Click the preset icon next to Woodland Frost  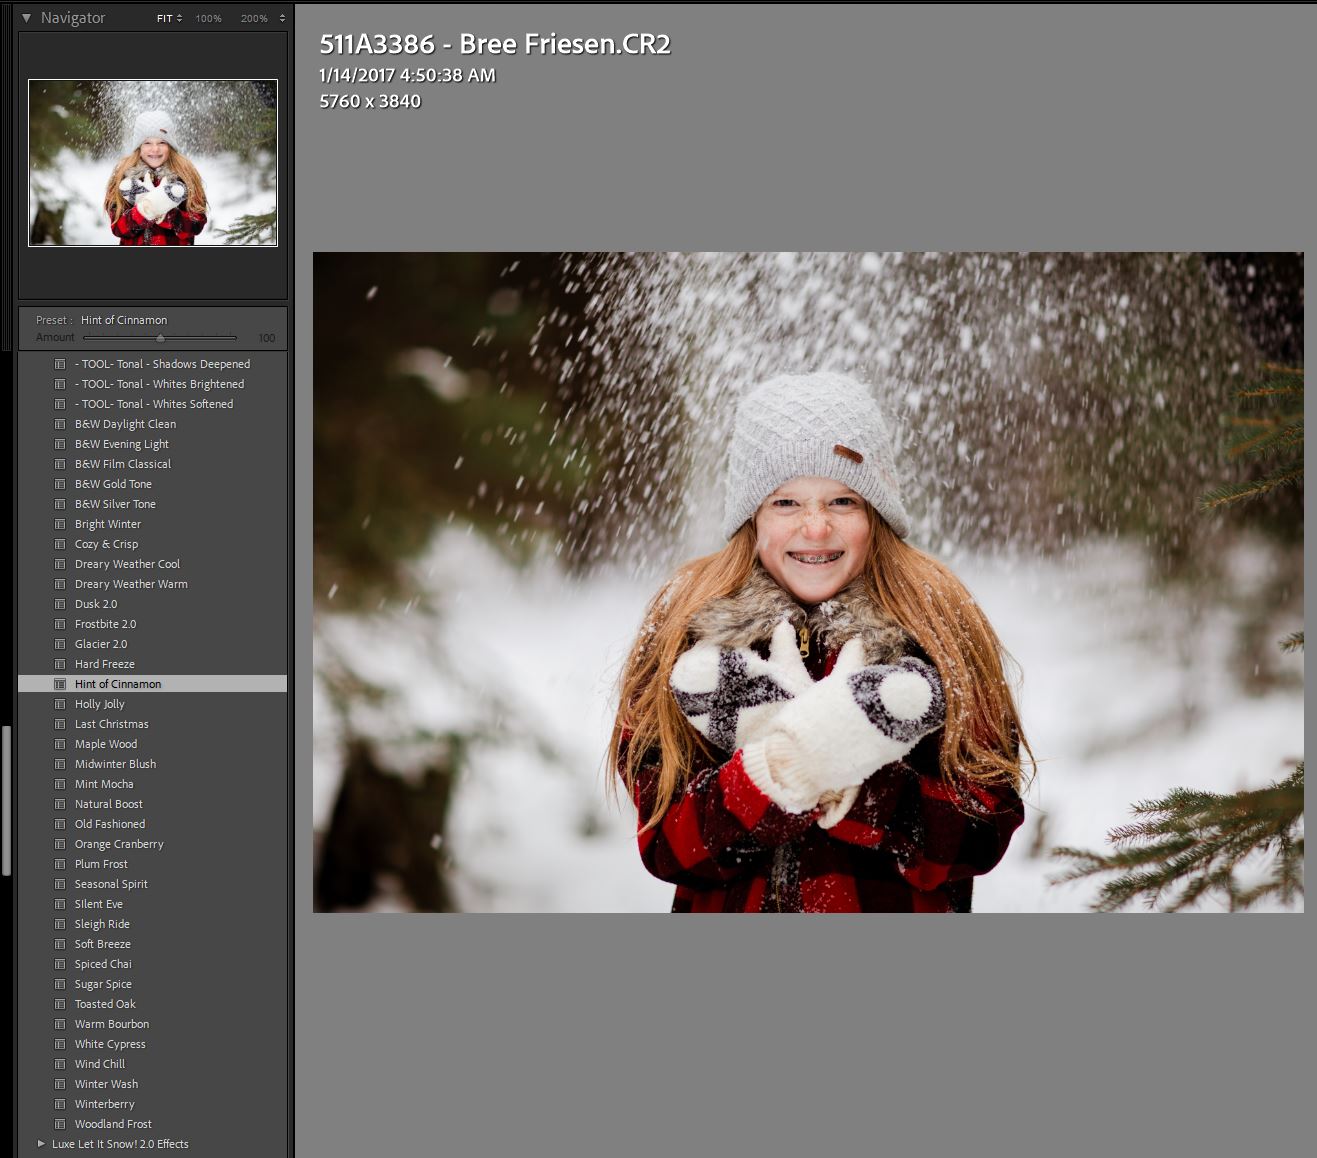[60, 1124]
